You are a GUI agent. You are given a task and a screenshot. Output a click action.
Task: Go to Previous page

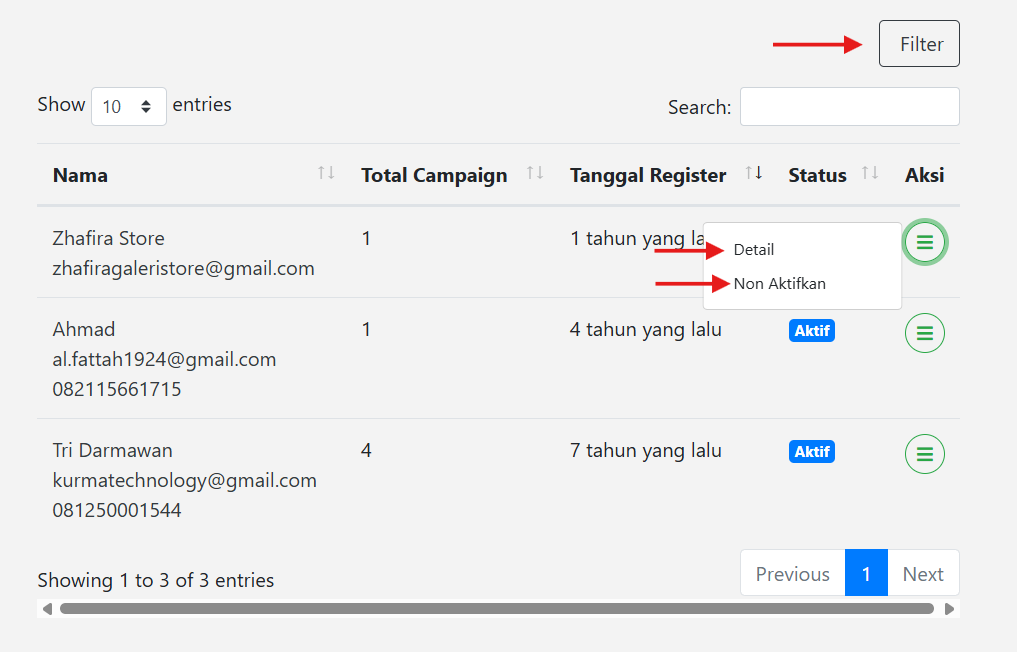[792, 574]
